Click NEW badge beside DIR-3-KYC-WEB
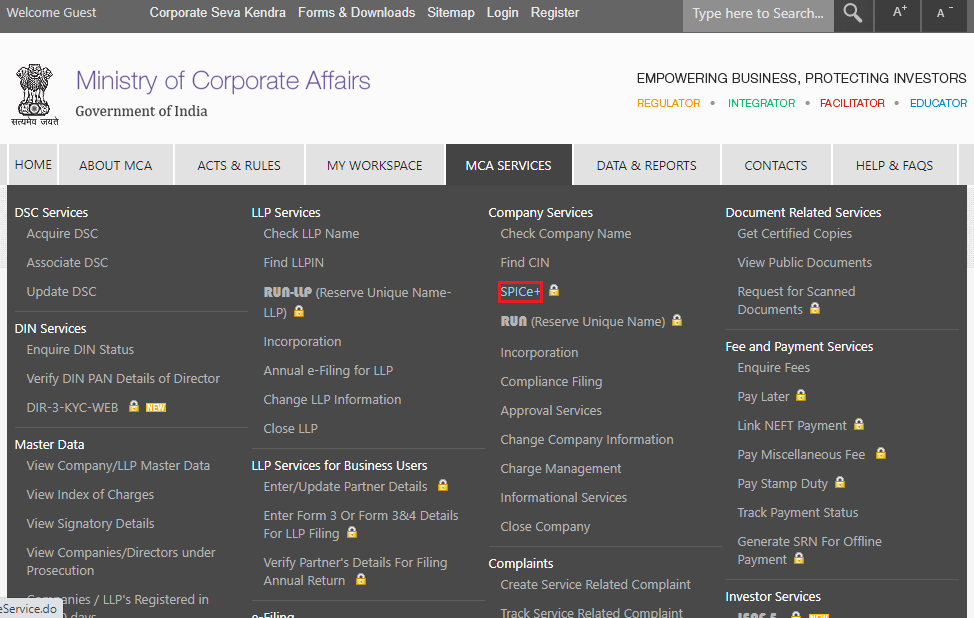The image size is (974, 618). pos(156,407)
